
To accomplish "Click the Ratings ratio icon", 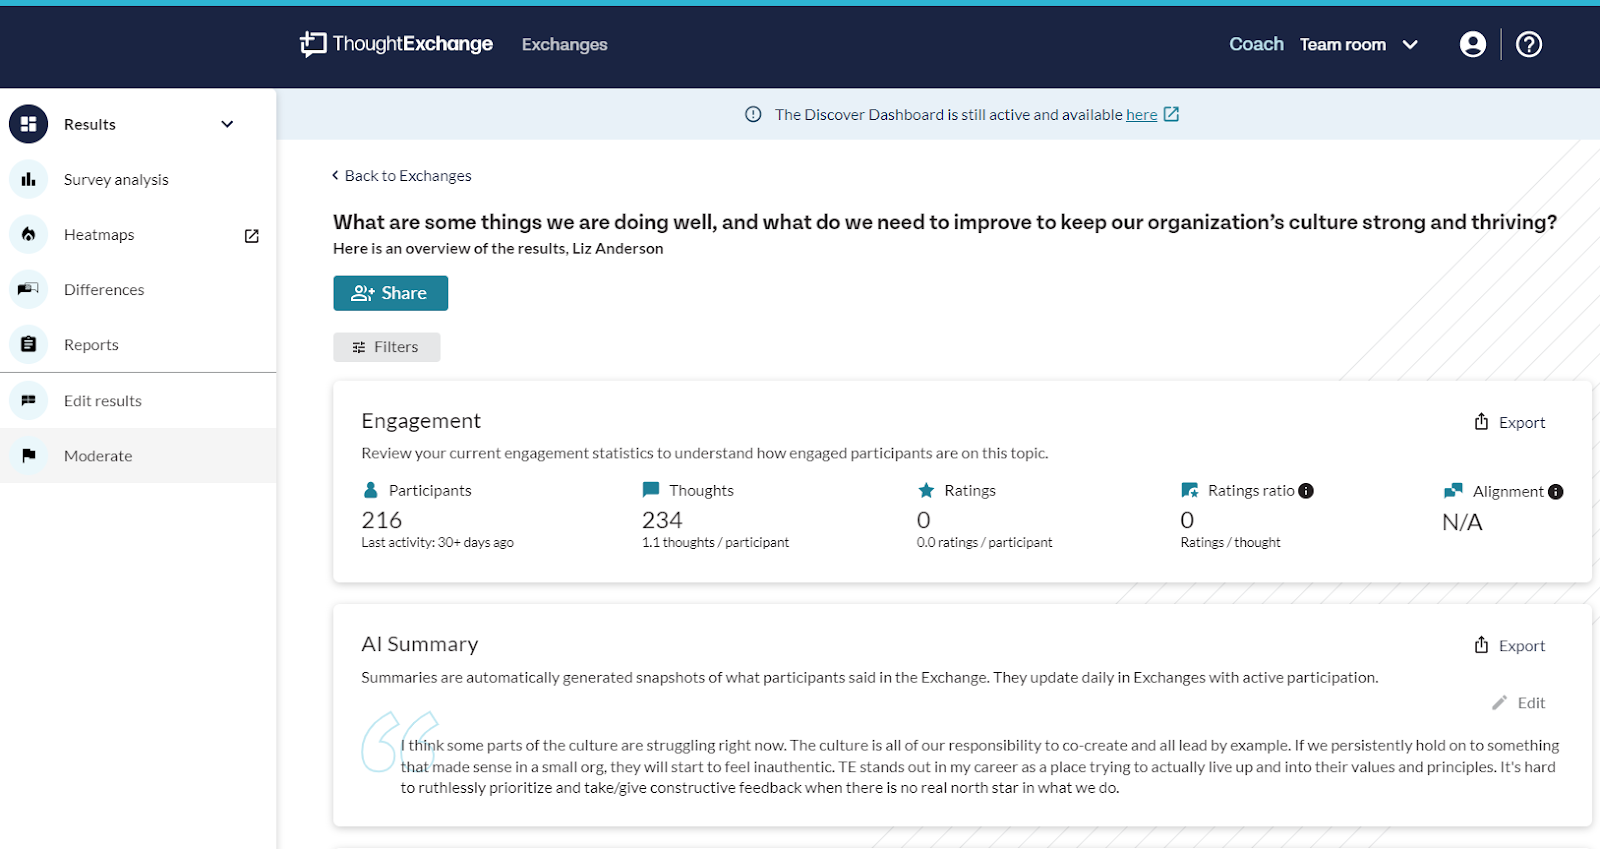I will (1189, 490).
